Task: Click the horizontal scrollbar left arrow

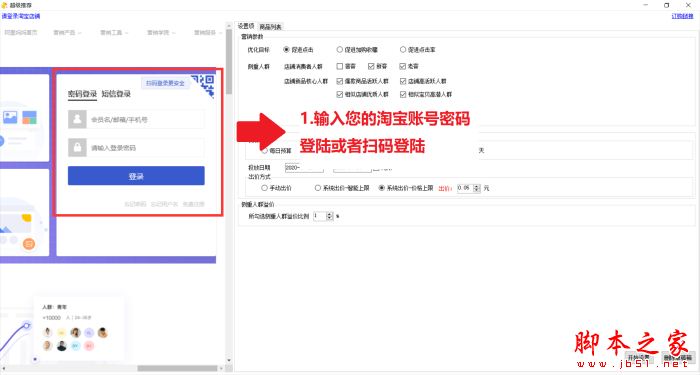Action: tap(3, 368)
